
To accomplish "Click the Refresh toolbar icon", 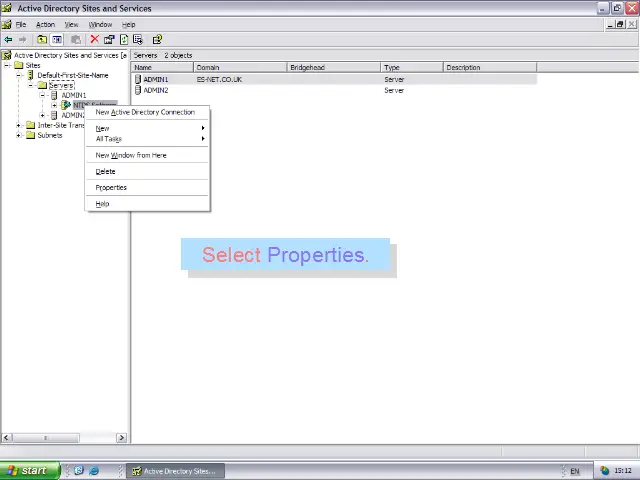I will click(x=124, y=40).
